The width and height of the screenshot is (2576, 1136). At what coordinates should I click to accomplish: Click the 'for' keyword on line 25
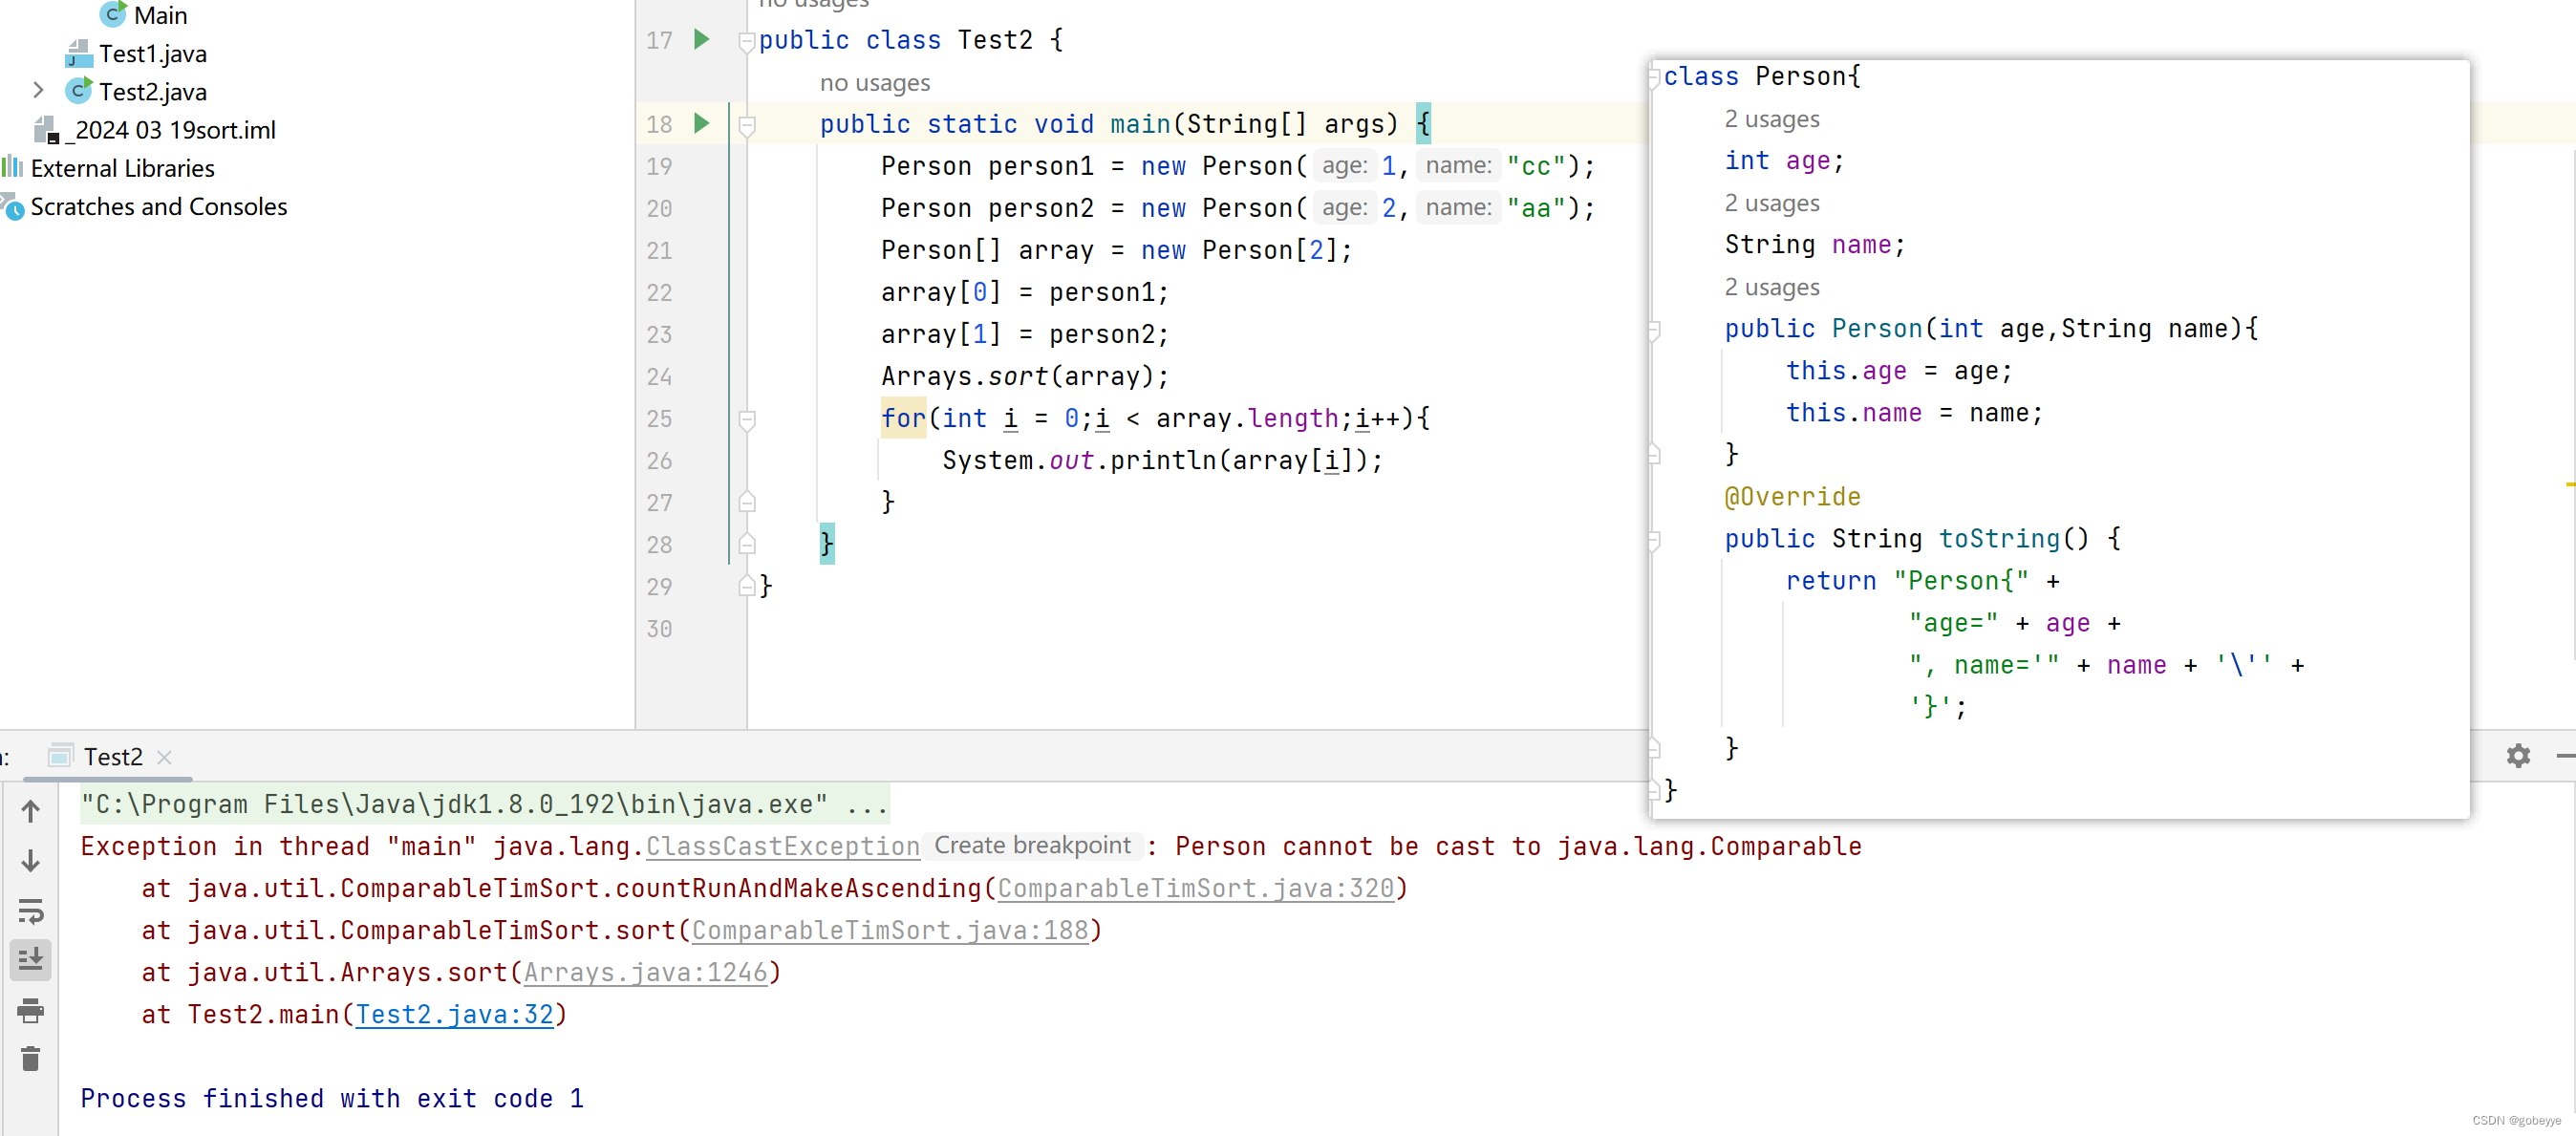(903, 418)
